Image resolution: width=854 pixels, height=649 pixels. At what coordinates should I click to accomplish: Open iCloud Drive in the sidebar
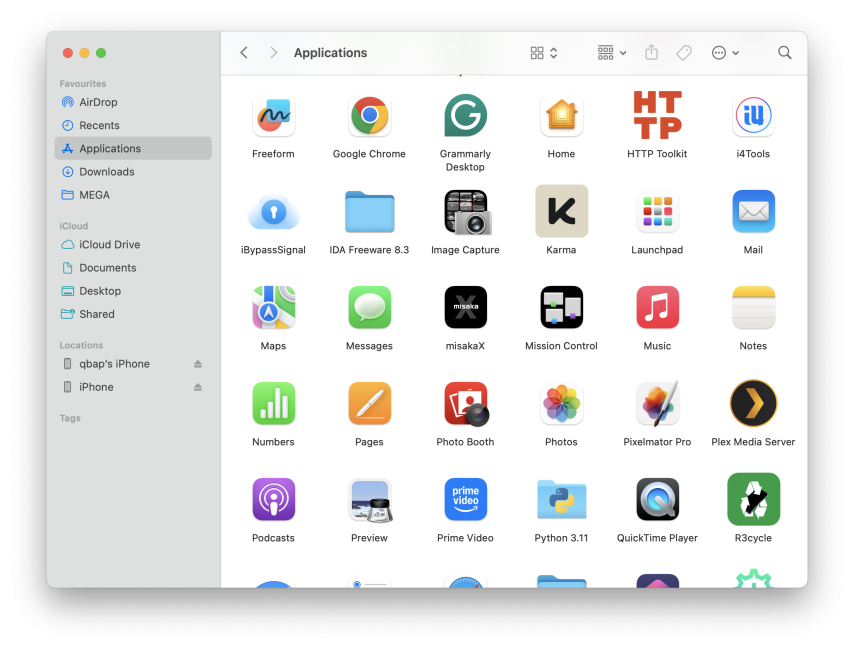[133, 244]
